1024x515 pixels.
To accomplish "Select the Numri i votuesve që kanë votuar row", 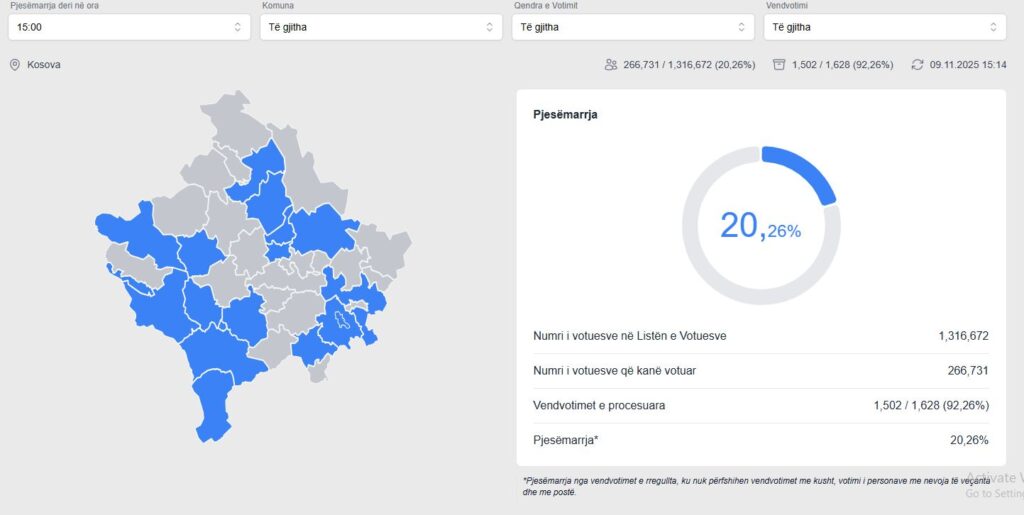I will [x=760, y=371].
